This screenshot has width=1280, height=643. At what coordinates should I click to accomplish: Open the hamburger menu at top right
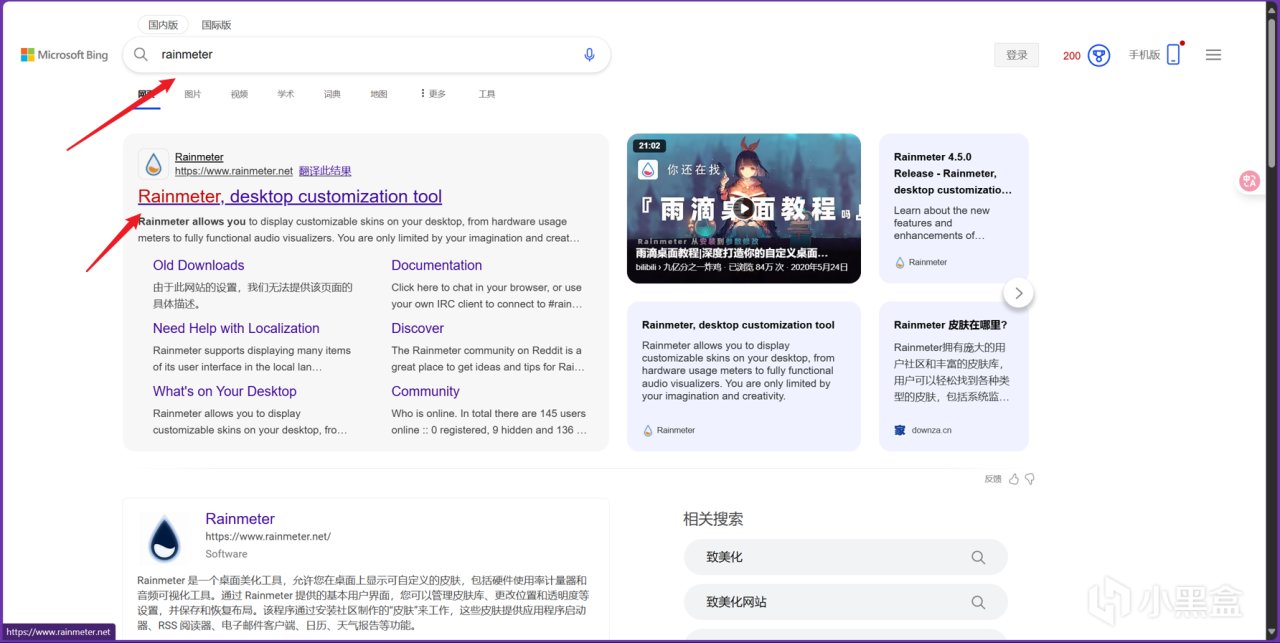click(x=1213, y=55)
